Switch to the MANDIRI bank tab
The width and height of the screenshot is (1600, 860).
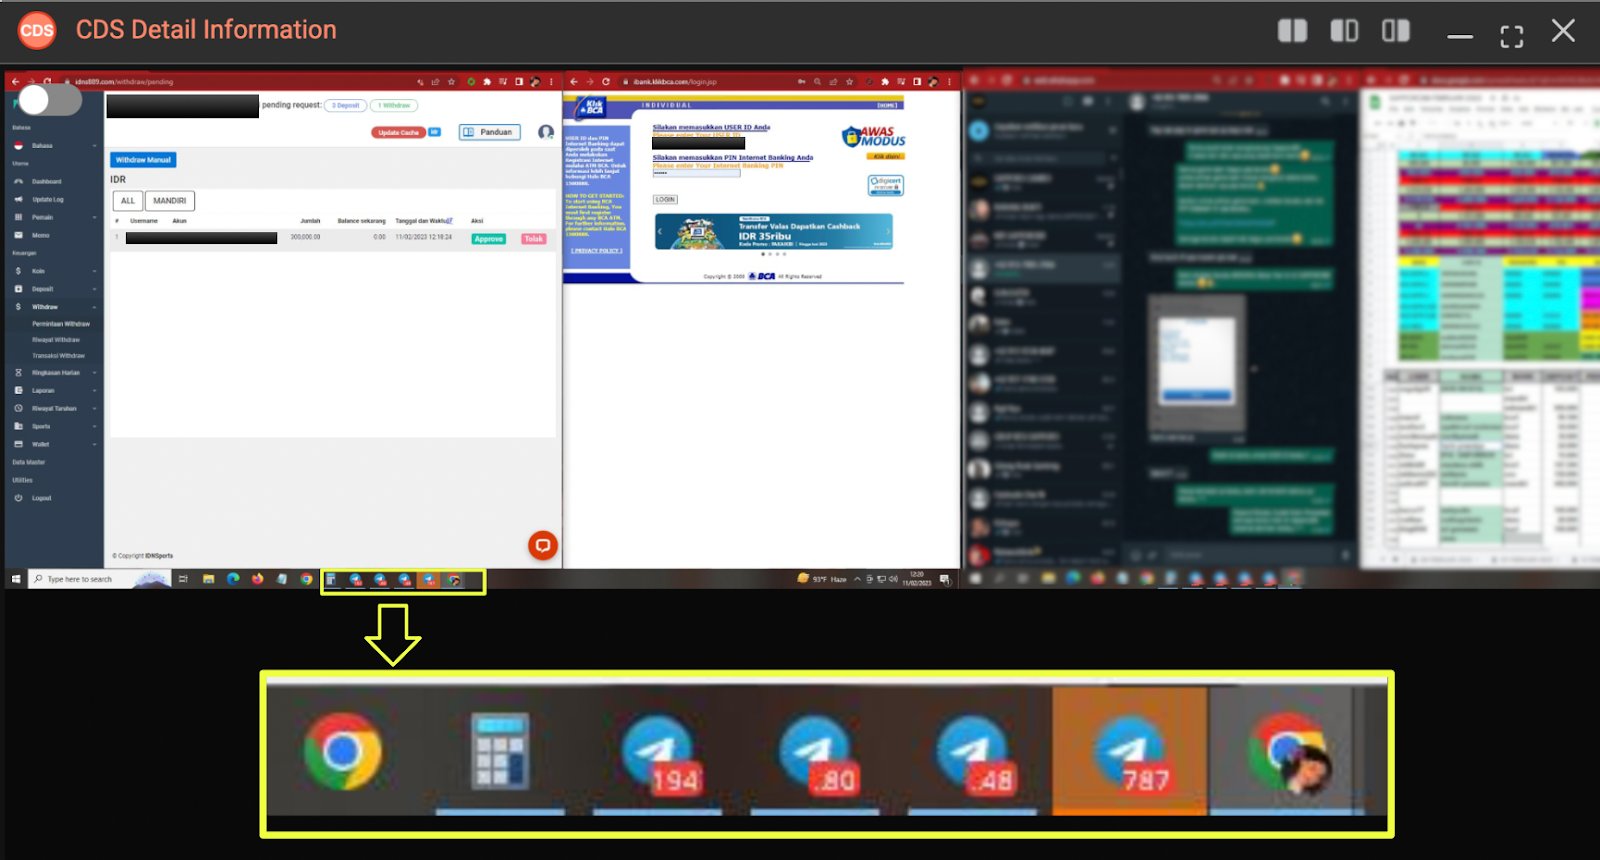(x=169, y=201)
